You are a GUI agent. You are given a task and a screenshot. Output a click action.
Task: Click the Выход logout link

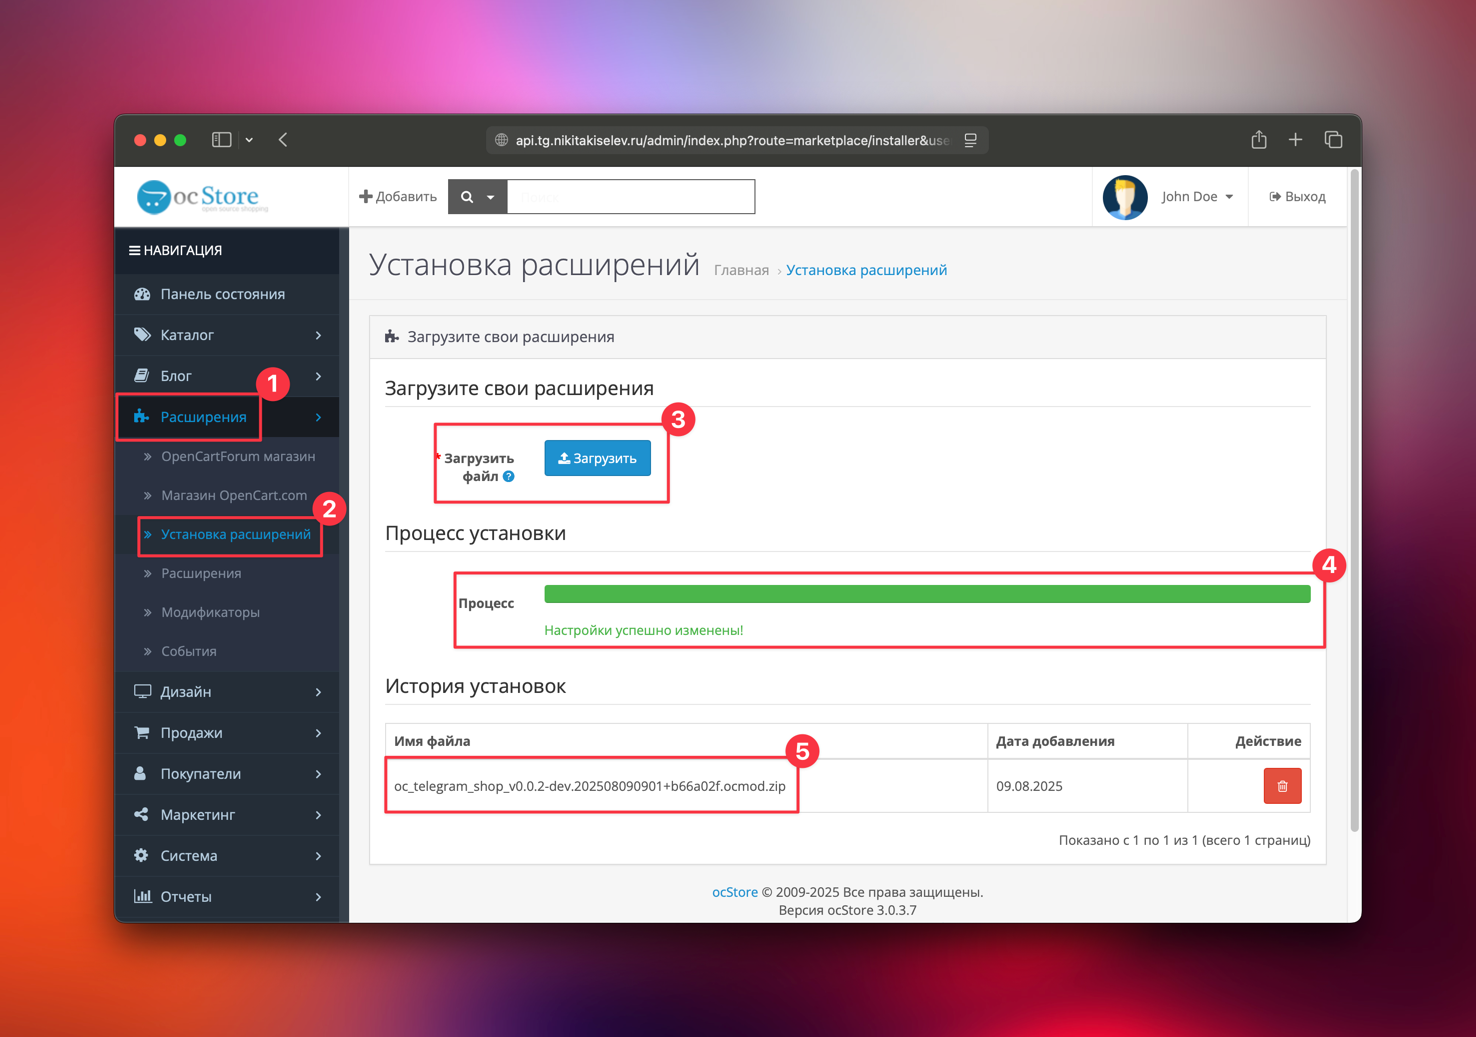coord(1297,197)
